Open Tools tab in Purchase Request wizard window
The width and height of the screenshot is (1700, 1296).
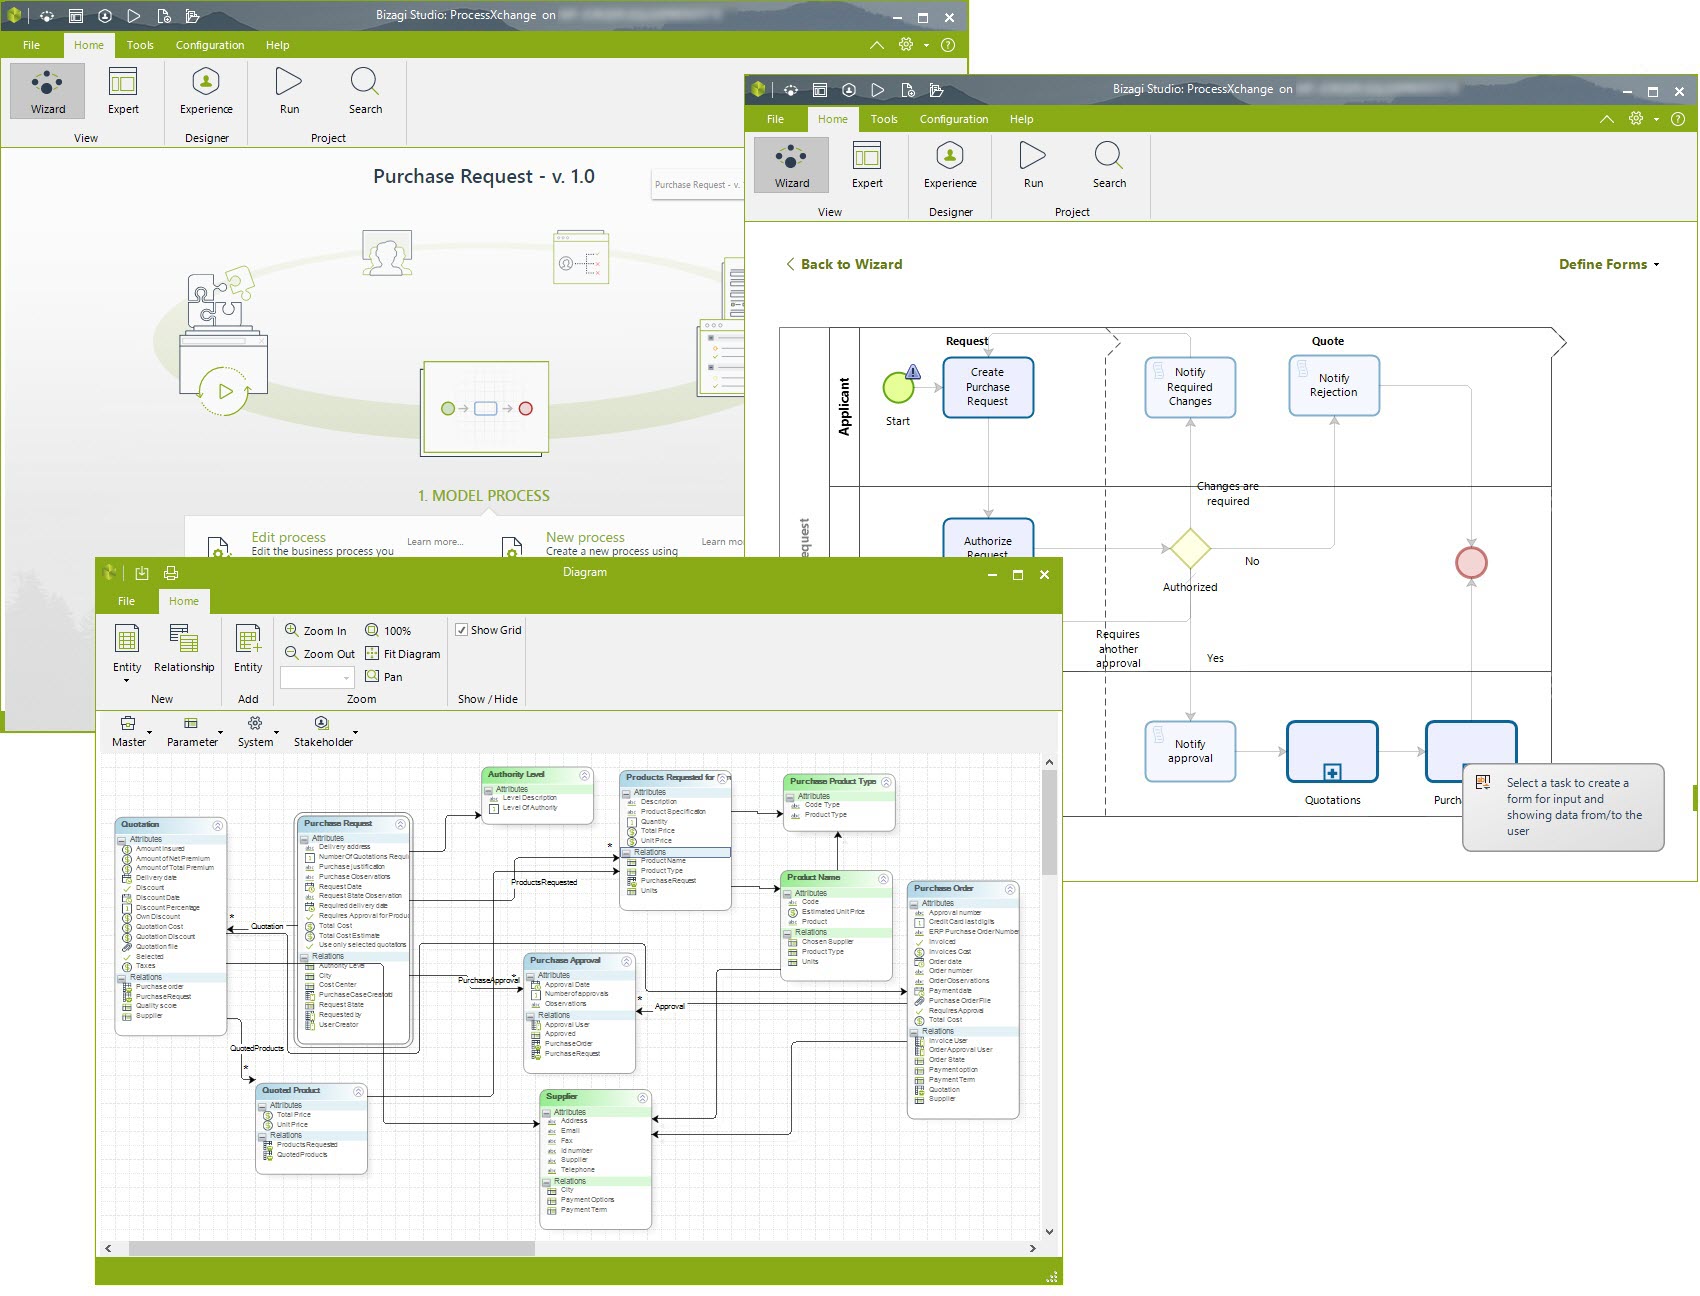(x=140, y=45)
